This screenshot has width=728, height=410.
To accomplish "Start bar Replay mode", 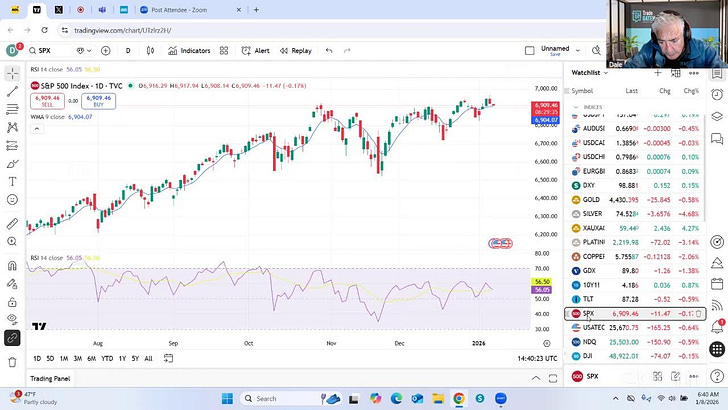I will point(296,51).
